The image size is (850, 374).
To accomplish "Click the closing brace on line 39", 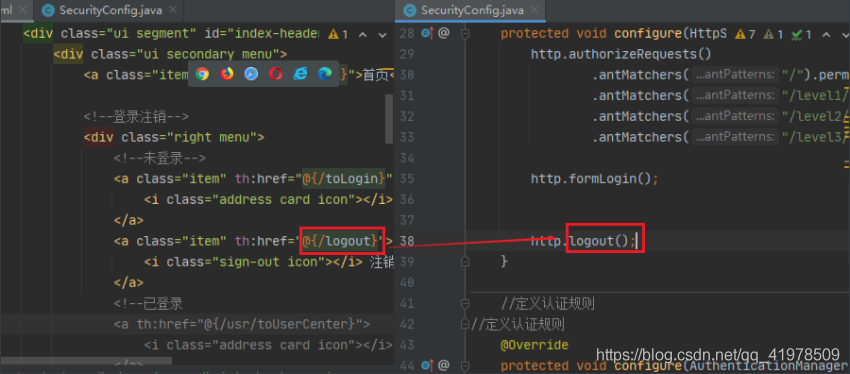I will (504, 261).
